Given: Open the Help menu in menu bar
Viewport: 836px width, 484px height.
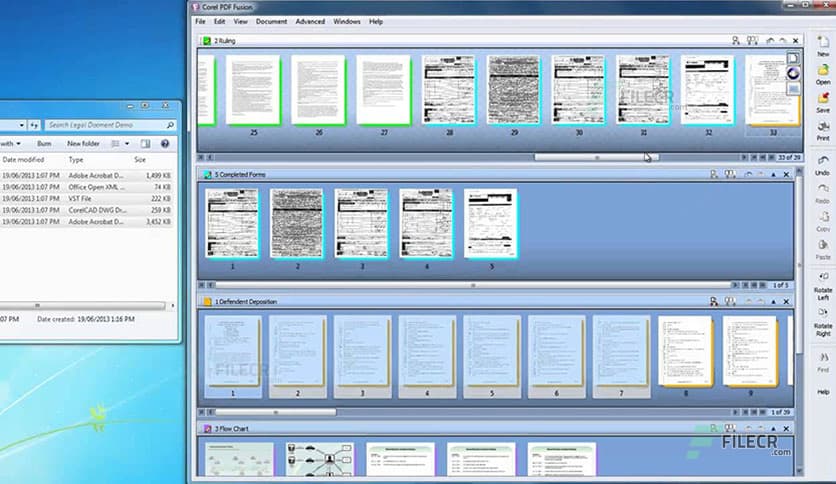Looking at the screenshot, I should [x=376, y=22].
